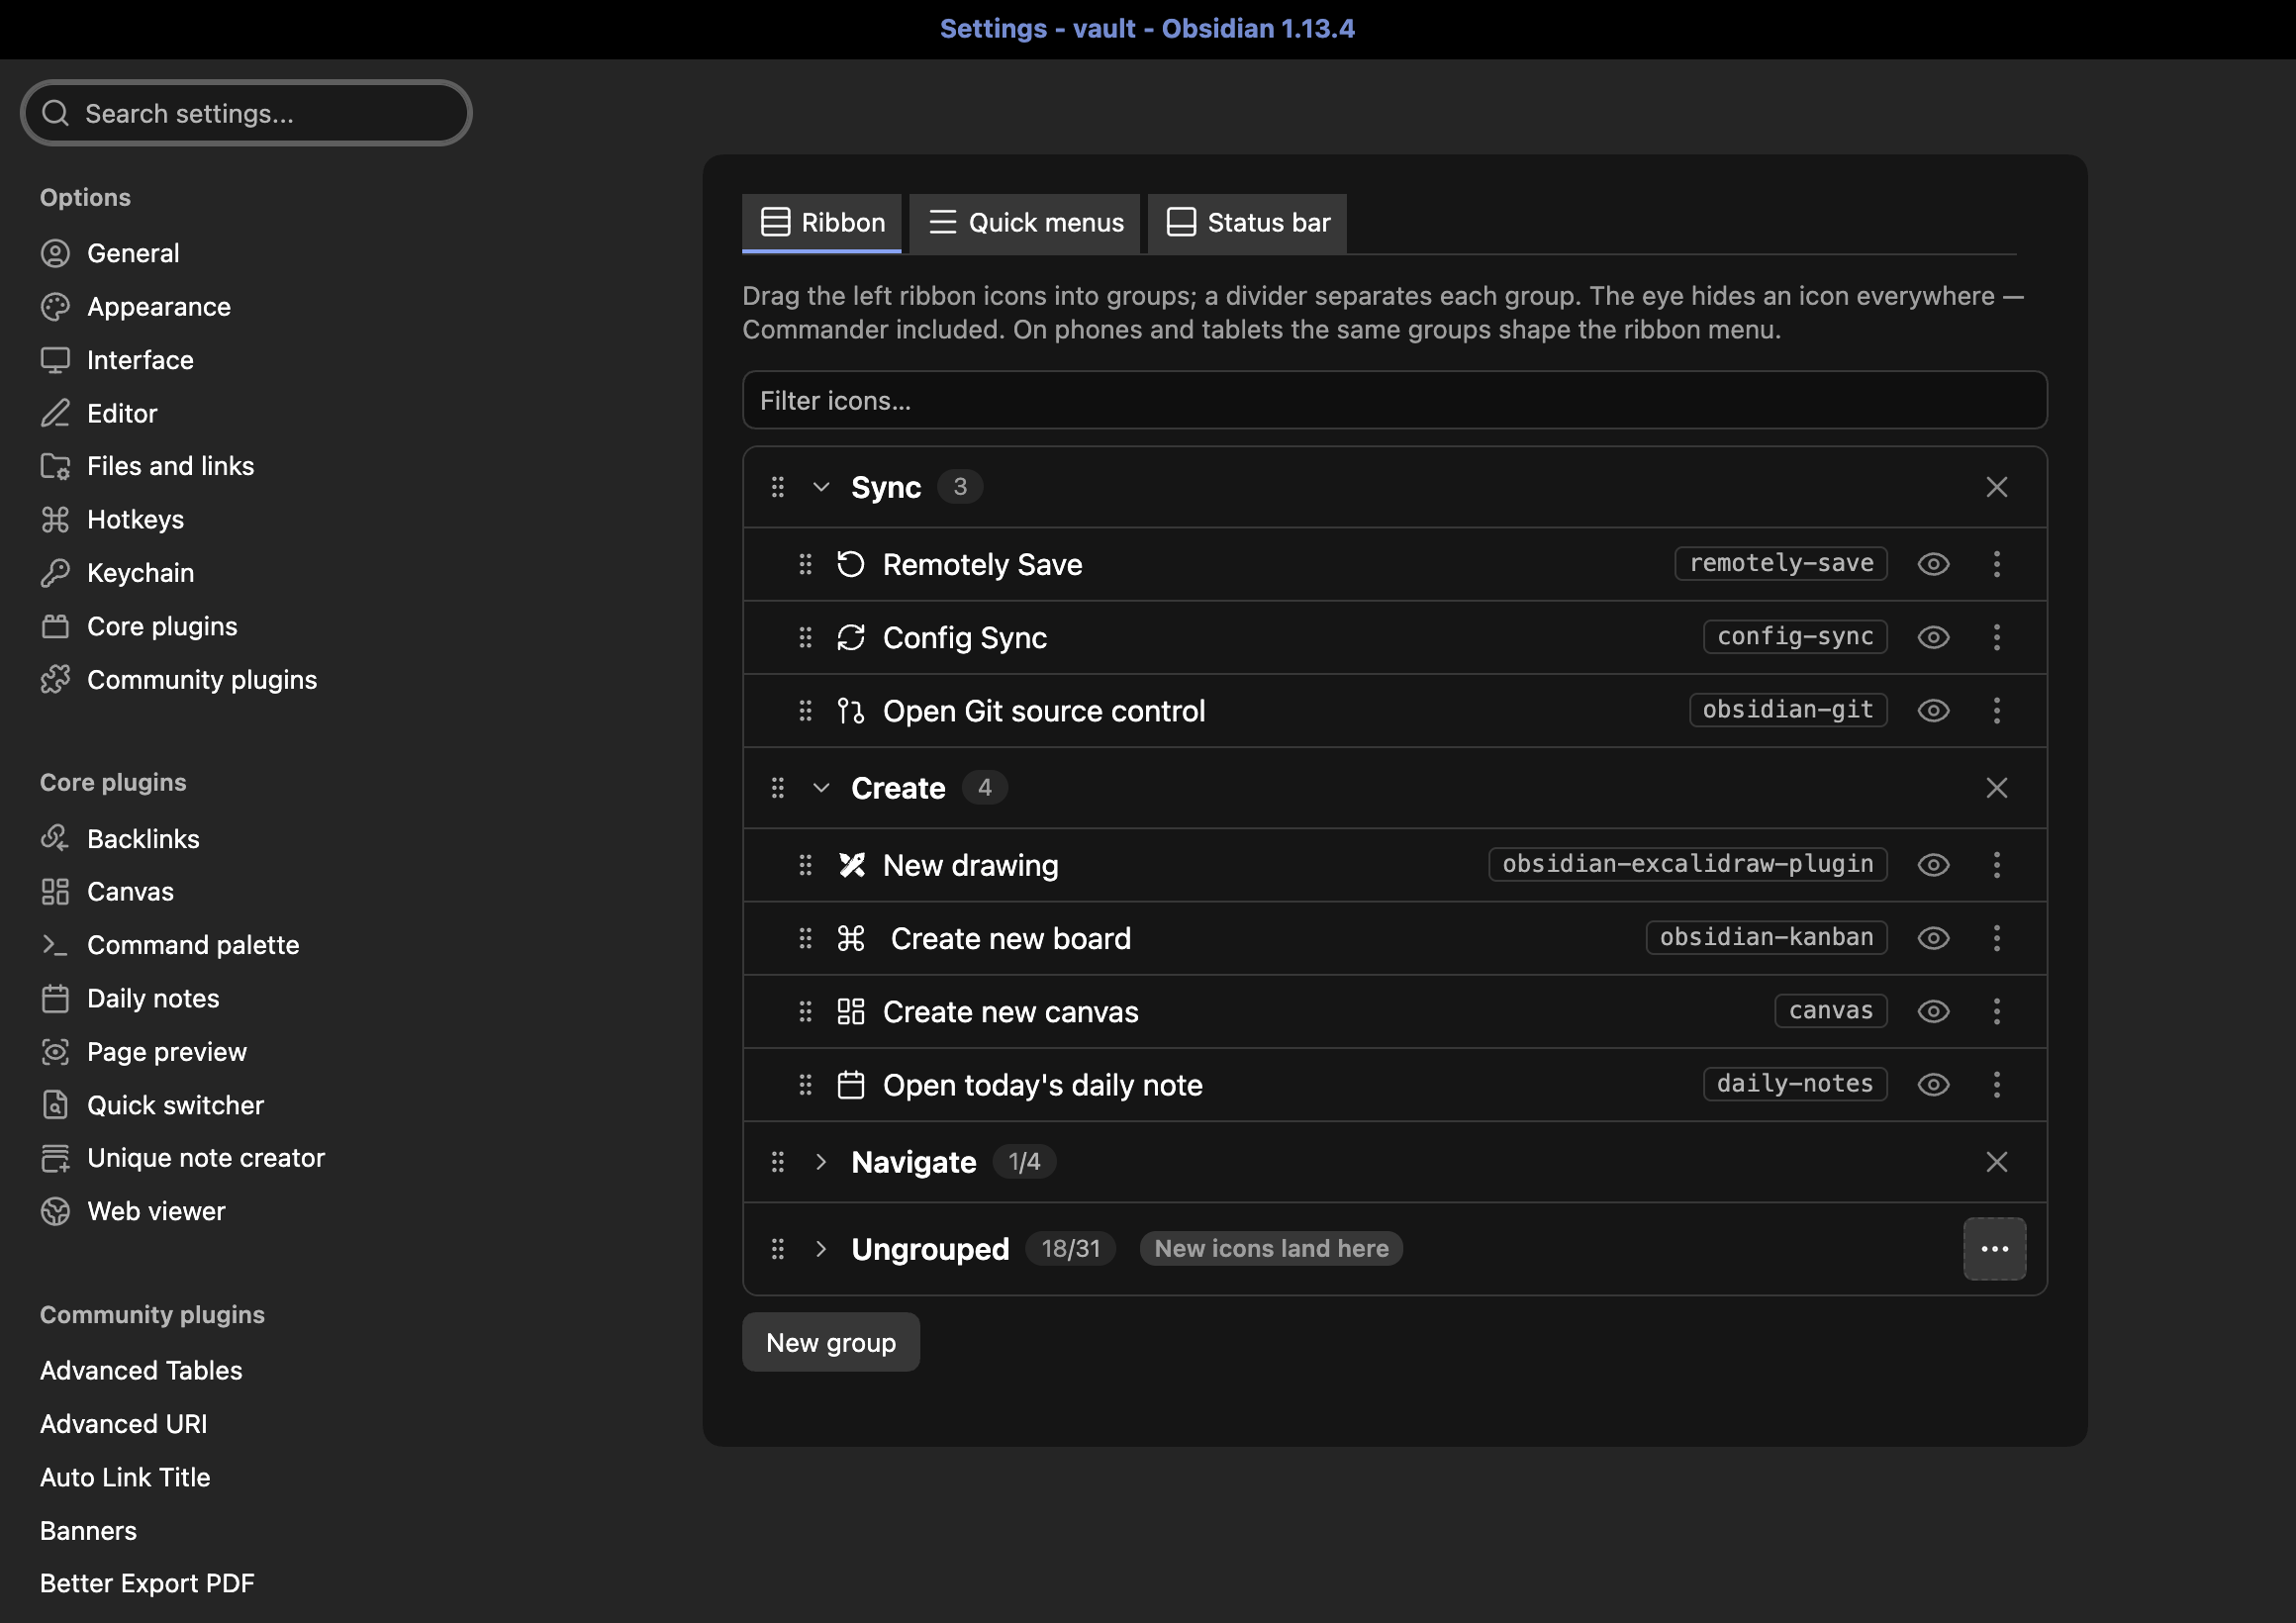Image resolution: width=2296 pixels, height=1623 pixels.
Task: Remove the Create group
Action: tap(1997, 788)
